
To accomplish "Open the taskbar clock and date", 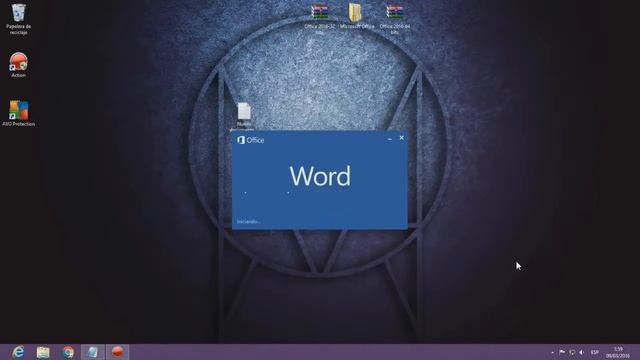I will click(x=618, y=352).
